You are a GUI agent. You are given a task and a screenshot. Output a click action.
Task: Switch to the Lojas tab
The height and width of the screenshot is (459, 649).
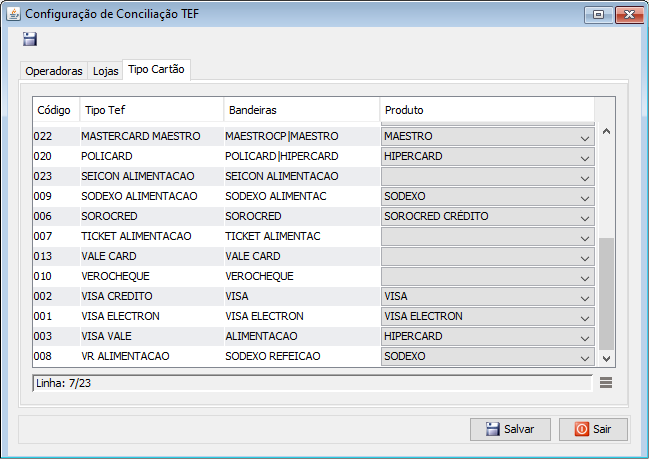coord(106,71)
